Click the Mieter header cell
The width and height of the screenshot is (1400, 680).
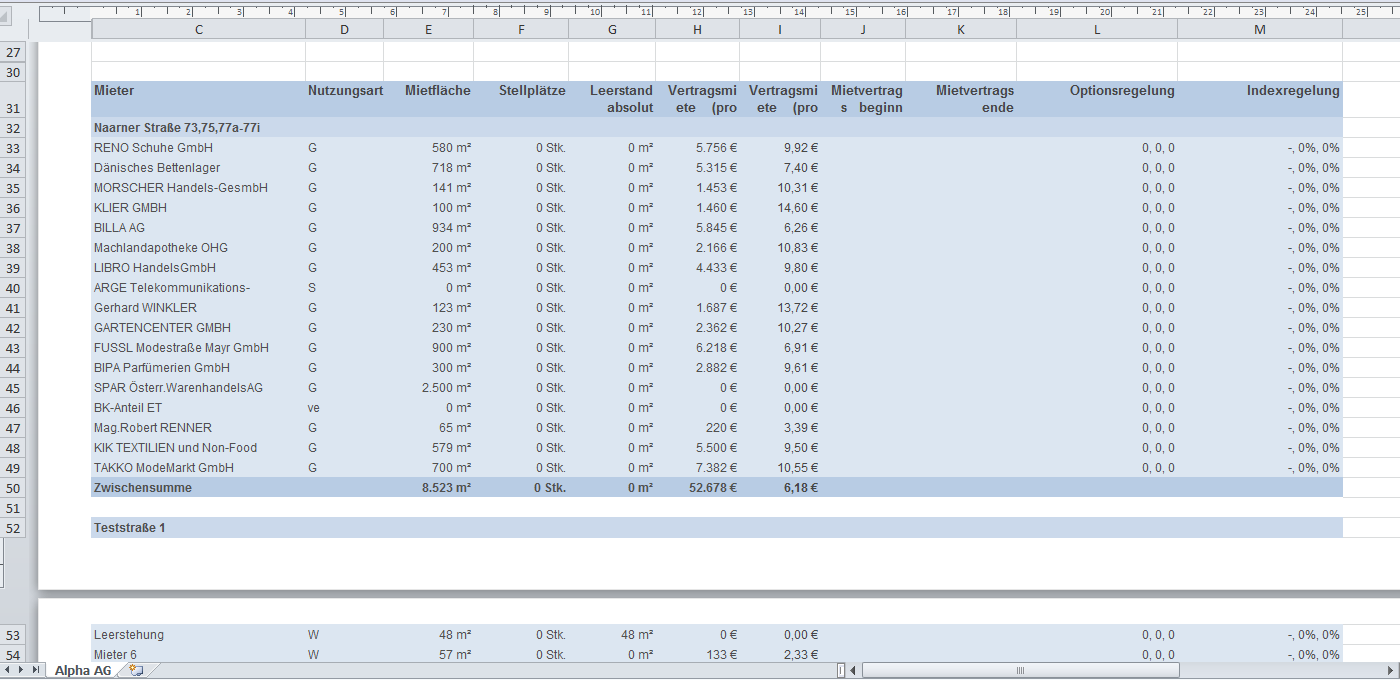pos(198,99)
